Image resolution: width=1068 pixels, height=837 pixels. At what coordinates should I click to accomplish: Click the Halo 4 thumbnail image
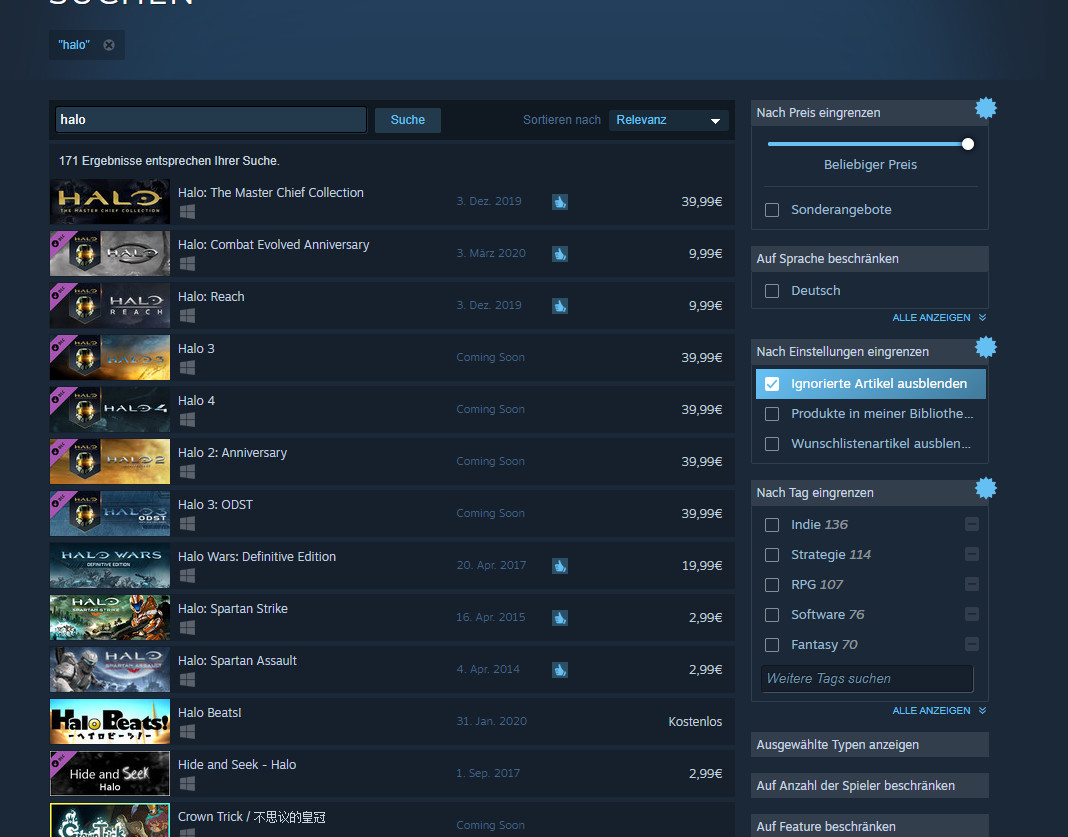click(110, 409)
